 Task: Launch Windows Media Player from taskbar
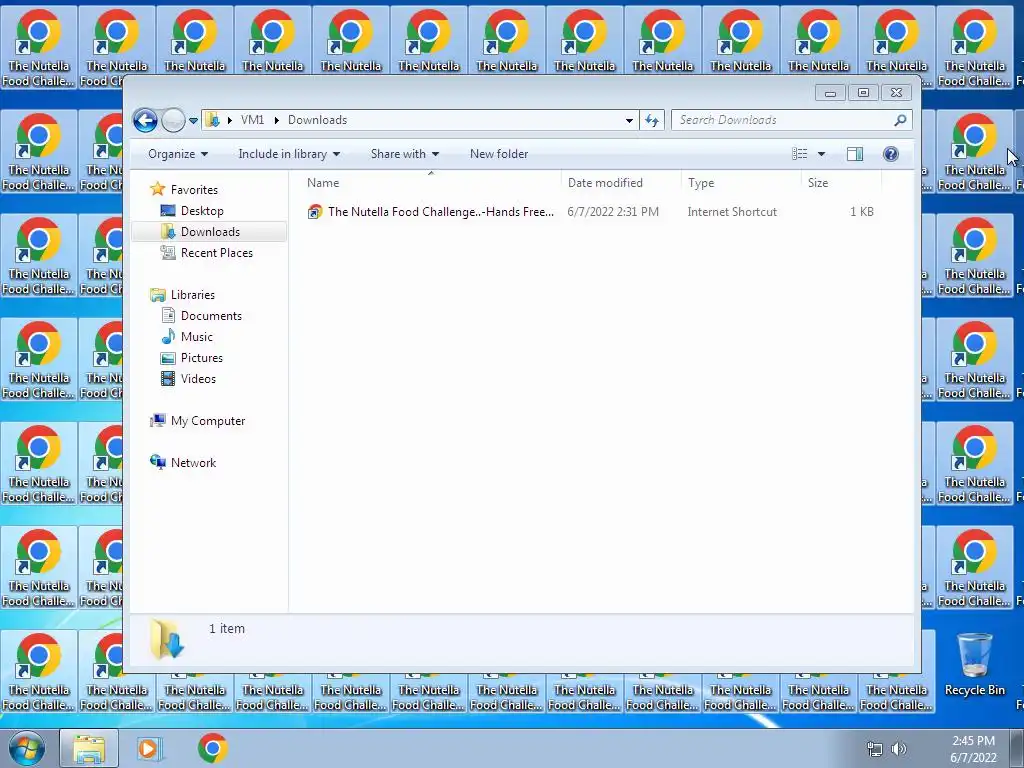pos(150,748)
